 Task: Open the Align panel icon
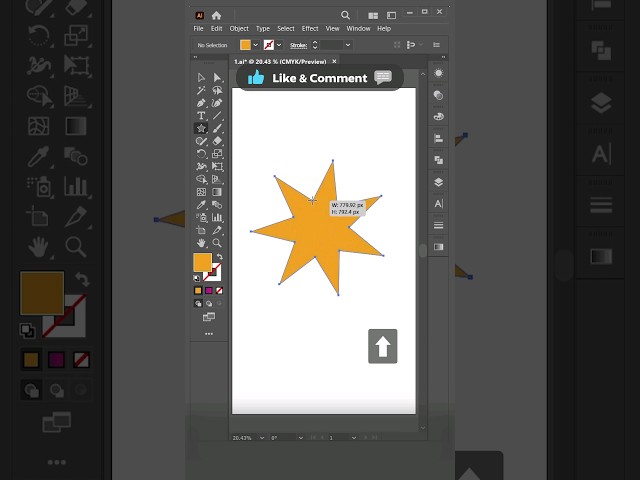click(x=438, y=139)
